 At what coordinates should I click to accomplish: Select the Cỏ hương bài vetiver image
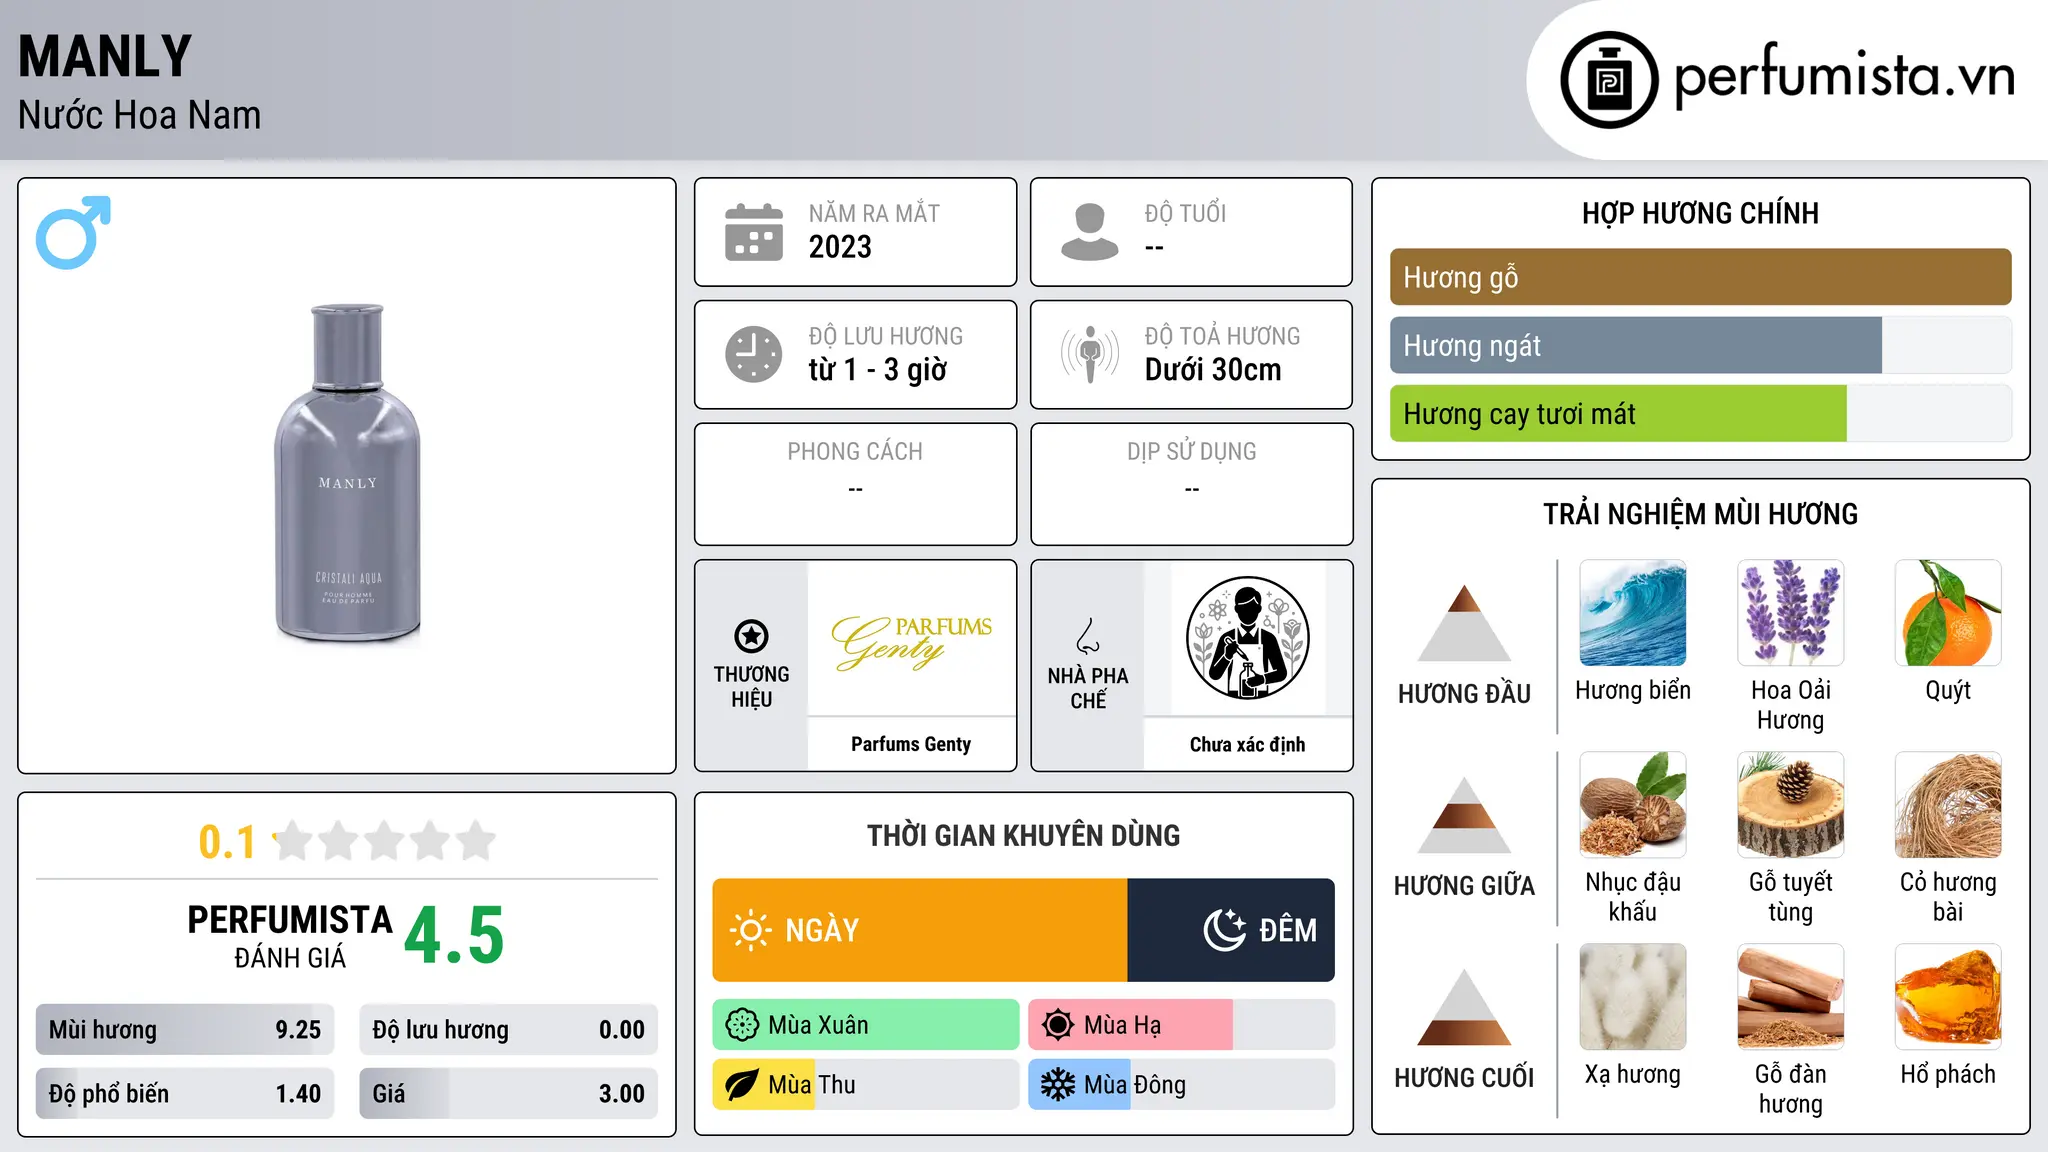coord(1948,805)
